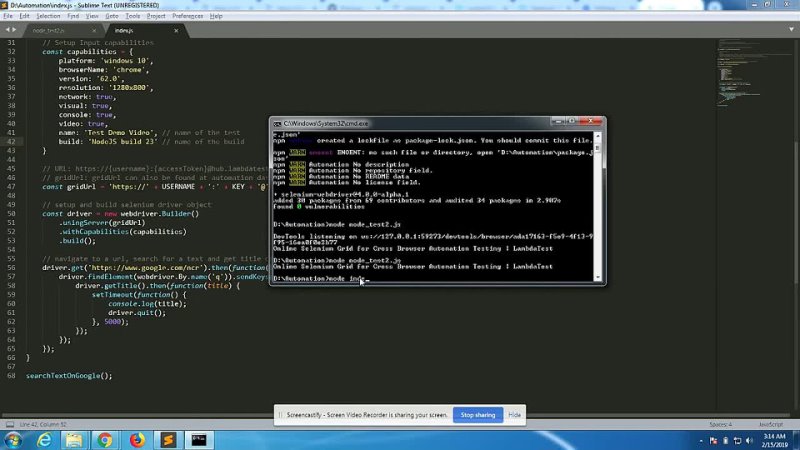Image resolution: width=800 pixels, height=450 pixels.
Task: Show hidden tray icons arrow
Action: (x=701, y=440)
